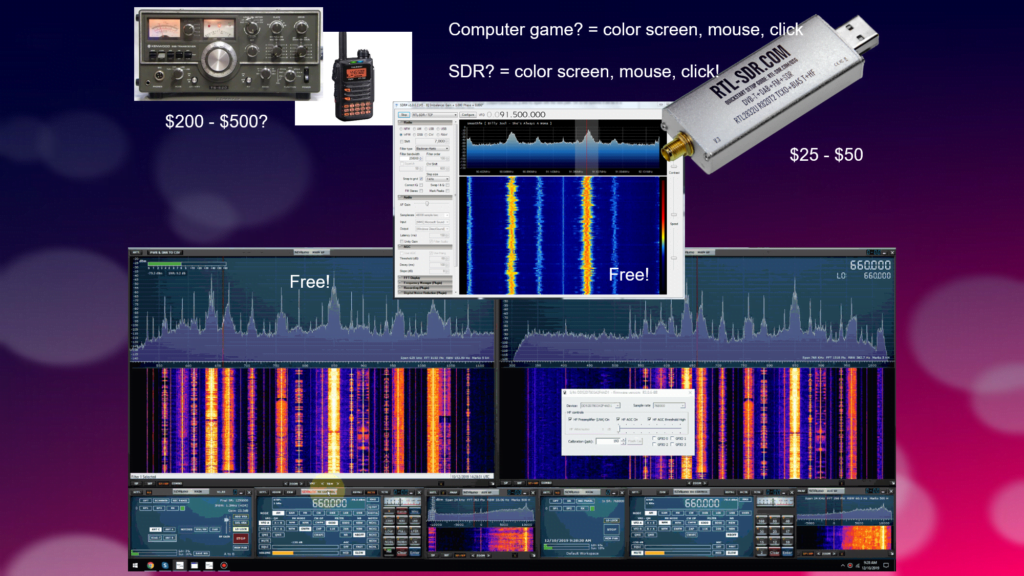The width and height of the screenshot is (1024, 576).
Task: Click the Kenwood transceiver photo
Action: pyautogui.click(x=228, y=54)
